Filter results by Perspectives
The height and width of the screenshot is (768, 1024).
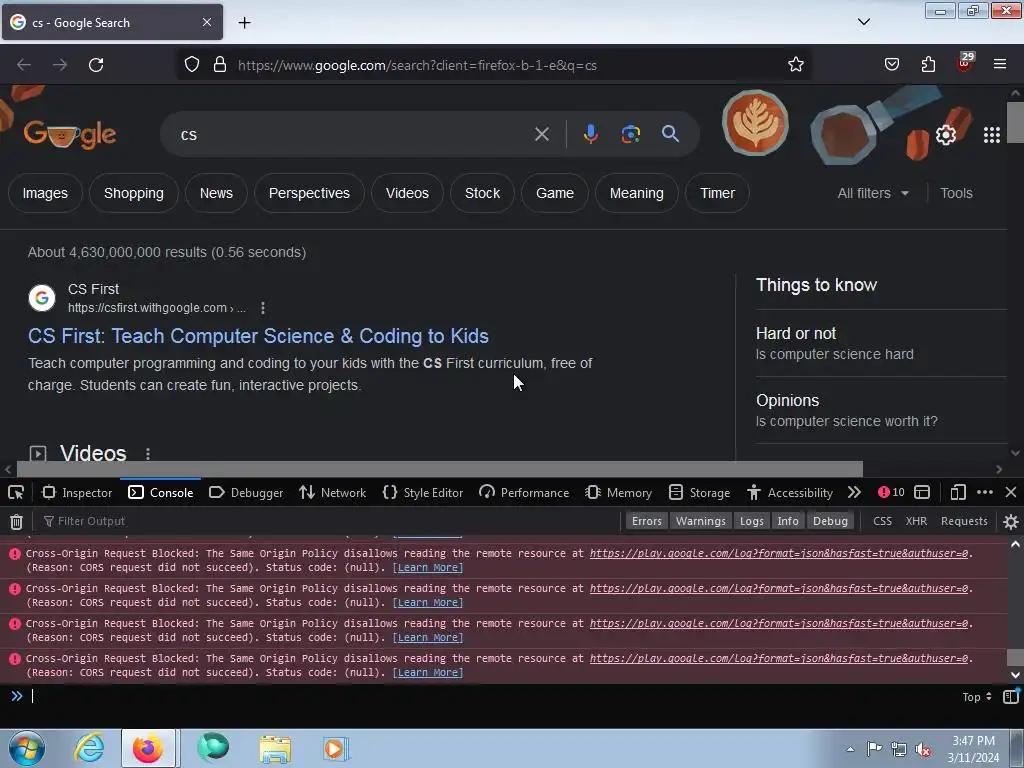pyautogui.click(x=310, y=193)
